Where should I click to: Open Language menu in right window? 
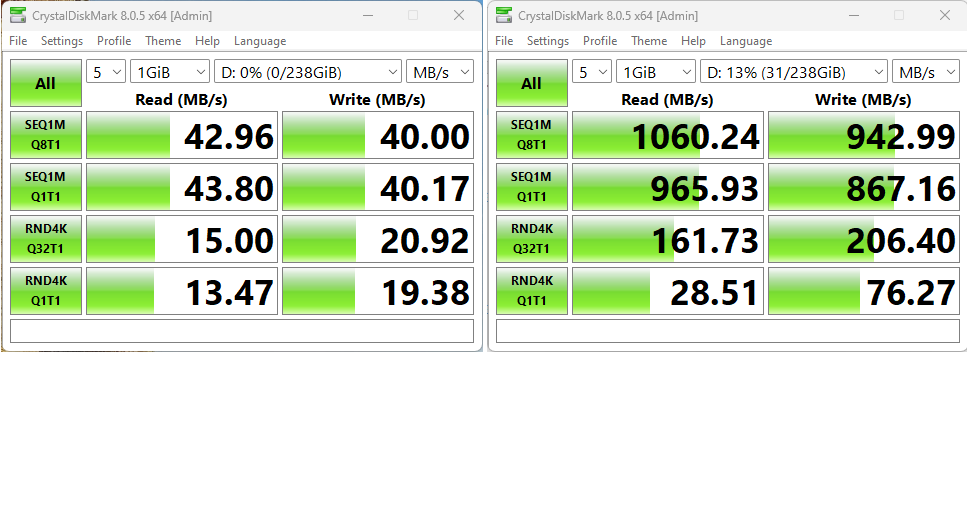[x=746, y=41]
